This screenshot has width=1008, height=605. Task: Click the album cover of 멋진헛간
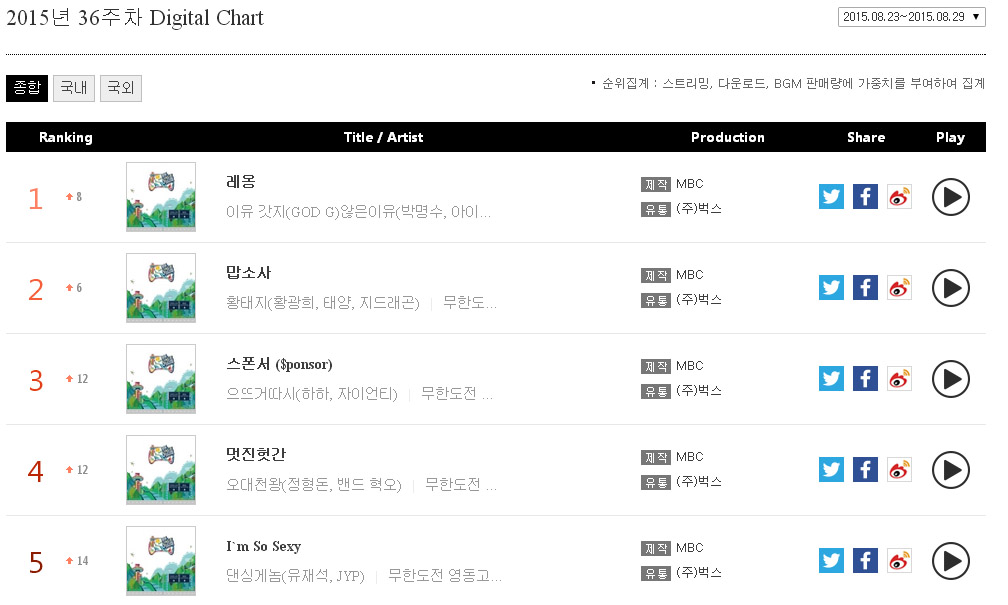(x=161, y=470)
